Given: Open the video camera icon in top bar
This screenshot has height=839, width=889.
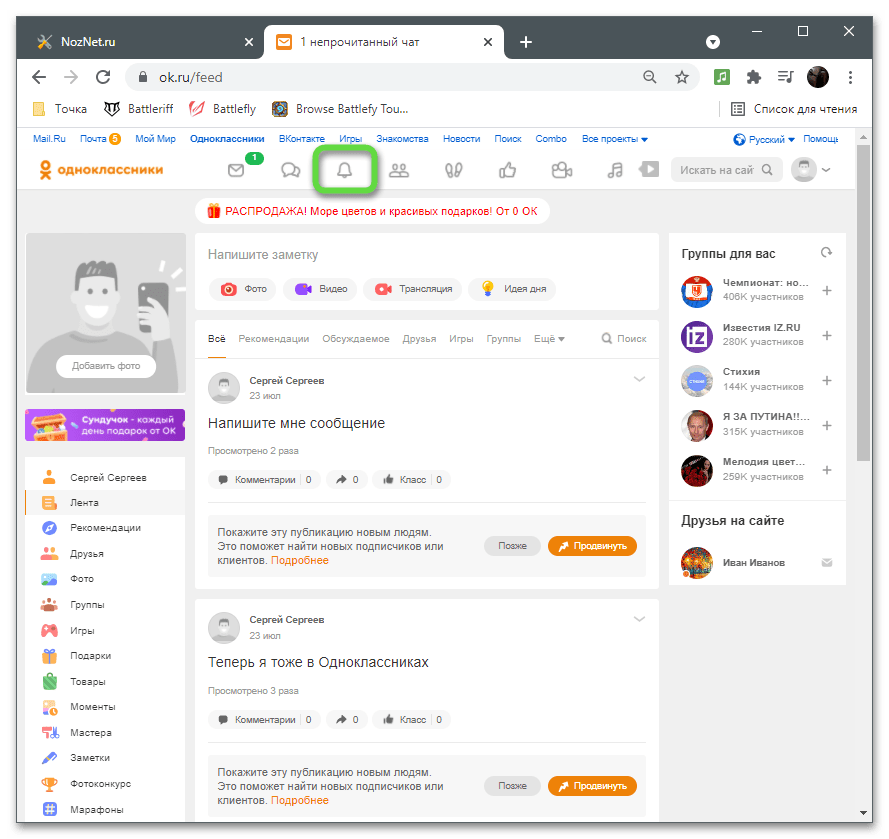Looking at the screenshot, I should [562, 170].
